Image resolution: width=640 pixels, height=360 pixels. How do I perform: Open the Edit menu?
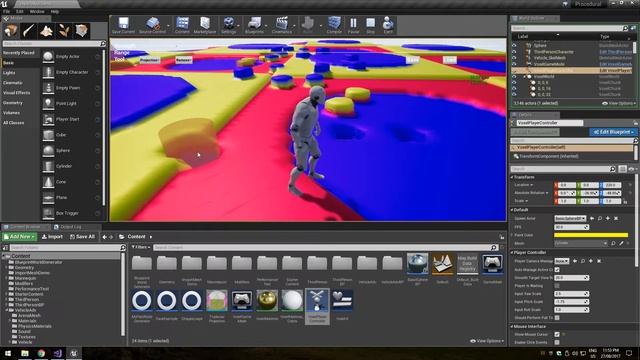pos(20,11)
